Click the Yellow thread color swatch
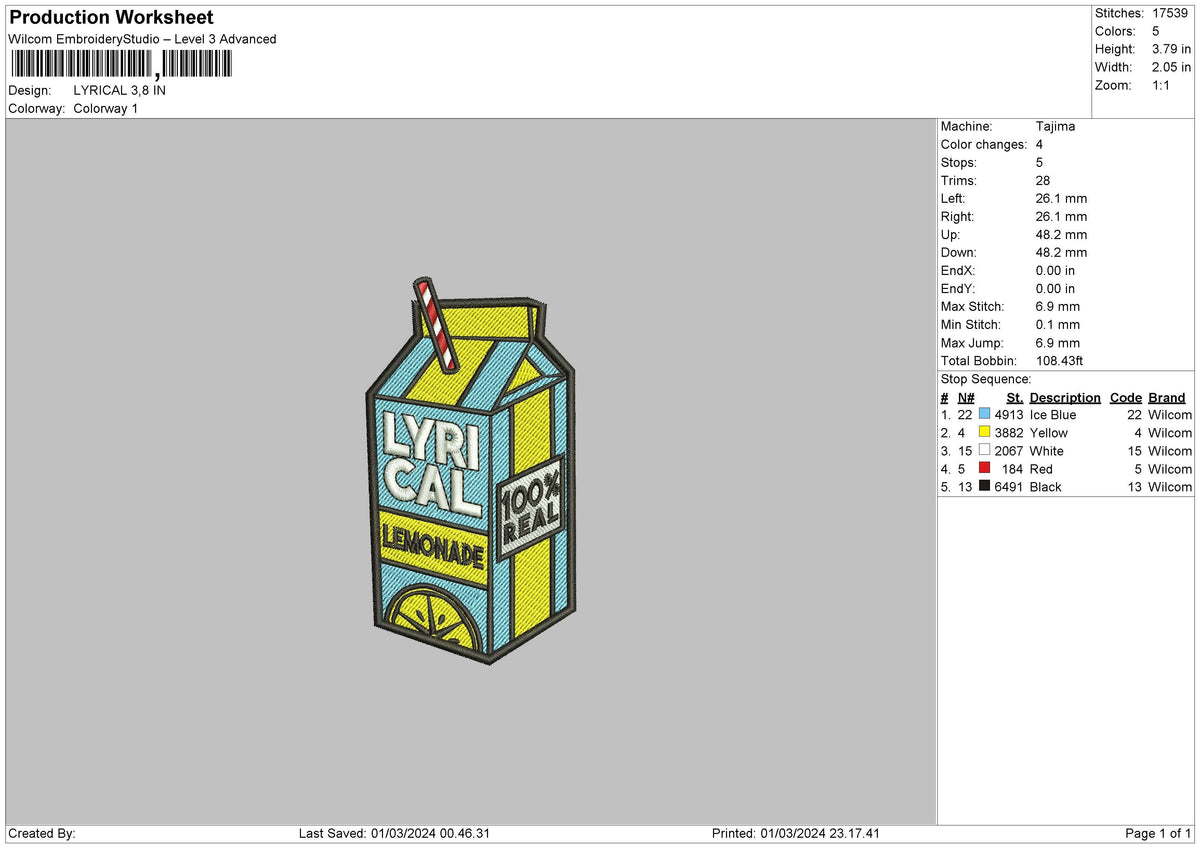 pos(985,432)
